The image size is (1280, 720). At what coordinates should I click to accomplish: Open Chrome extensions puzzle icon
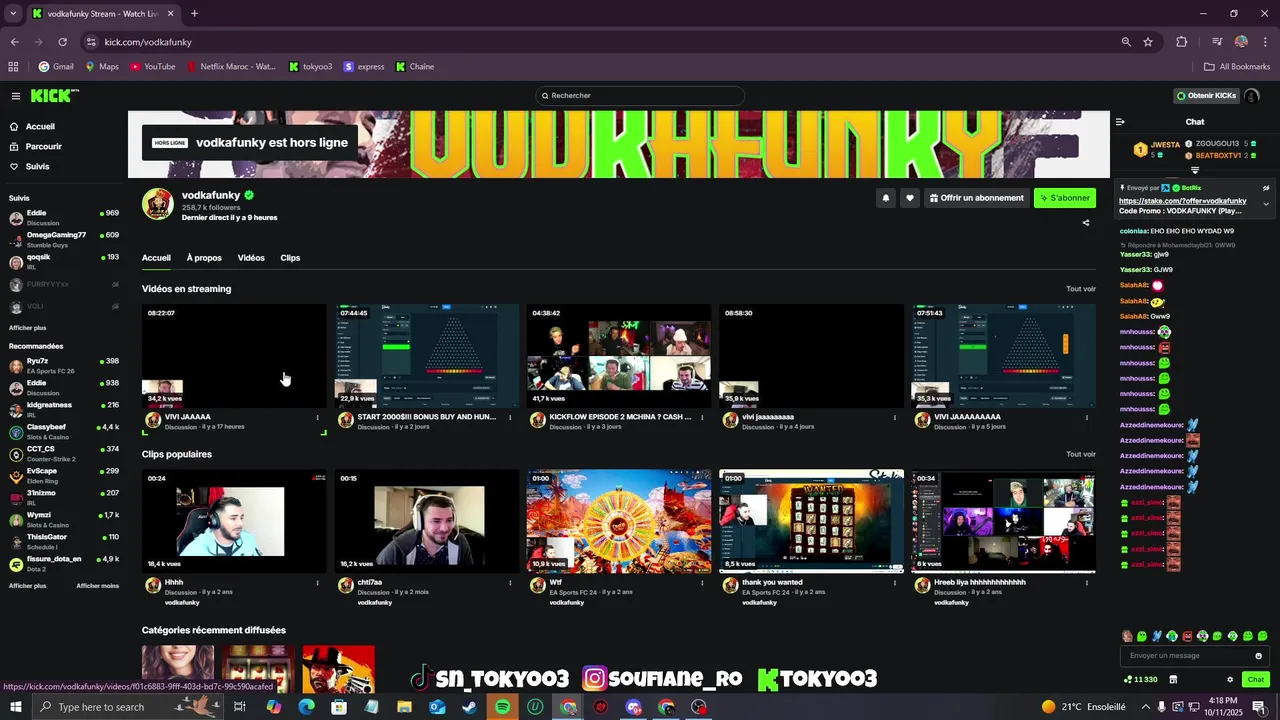pyautogui.click(x=1182, y=42)
